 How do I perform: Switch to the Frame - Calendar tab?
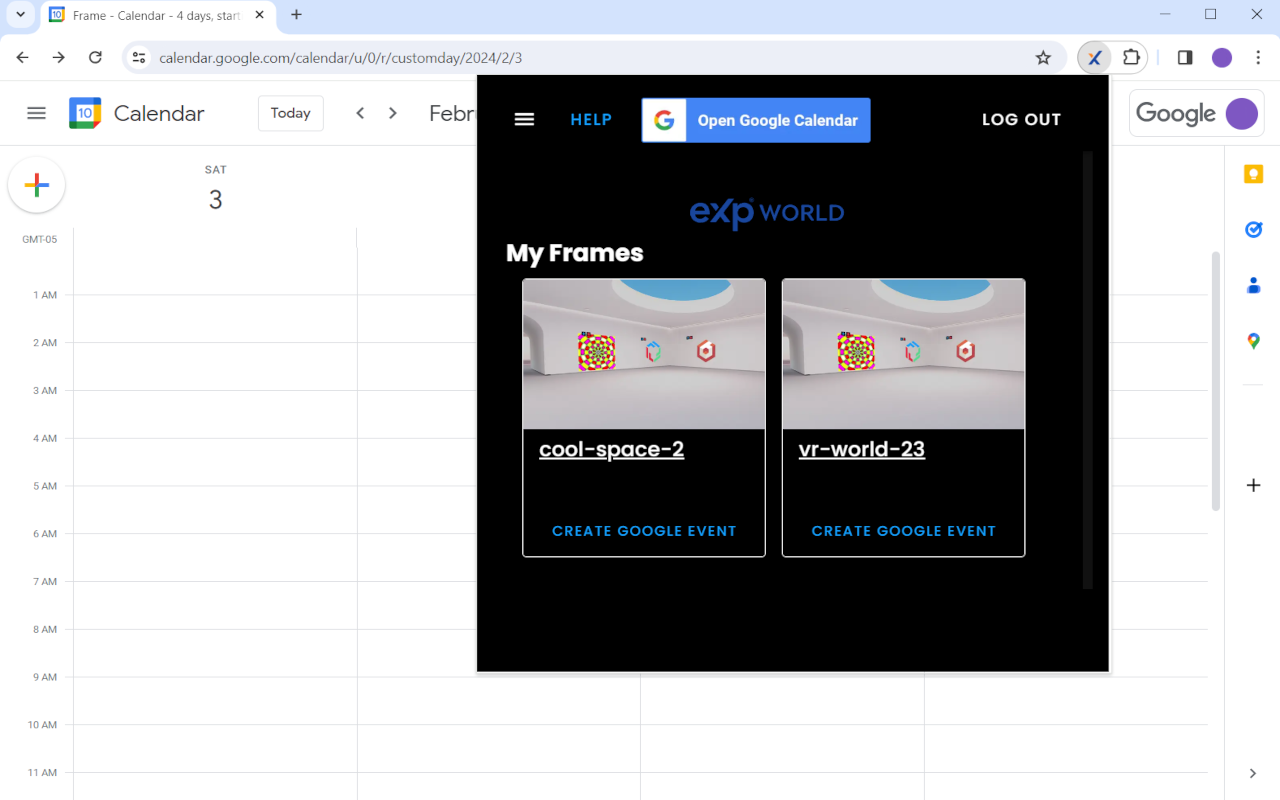[x=157, y=16]
